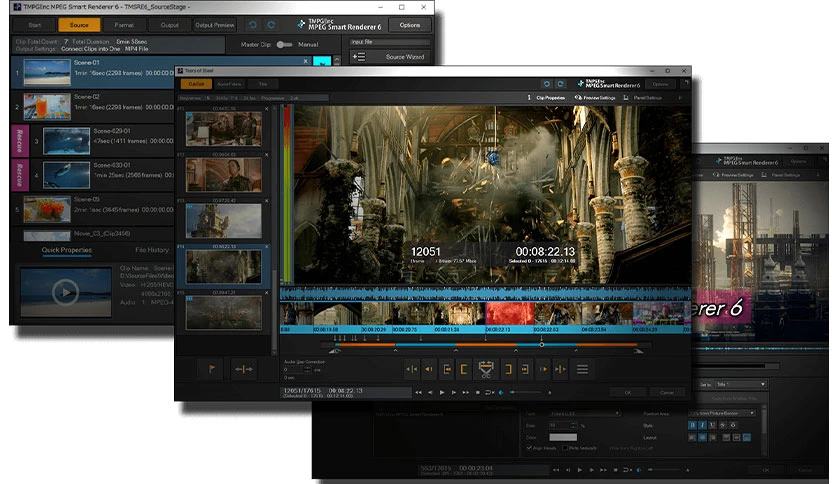This screenshot has width=836, height=484.
Task: Step to next keyframe orange arrow icon
Action: pyautogui.click(x=543, y=369)
